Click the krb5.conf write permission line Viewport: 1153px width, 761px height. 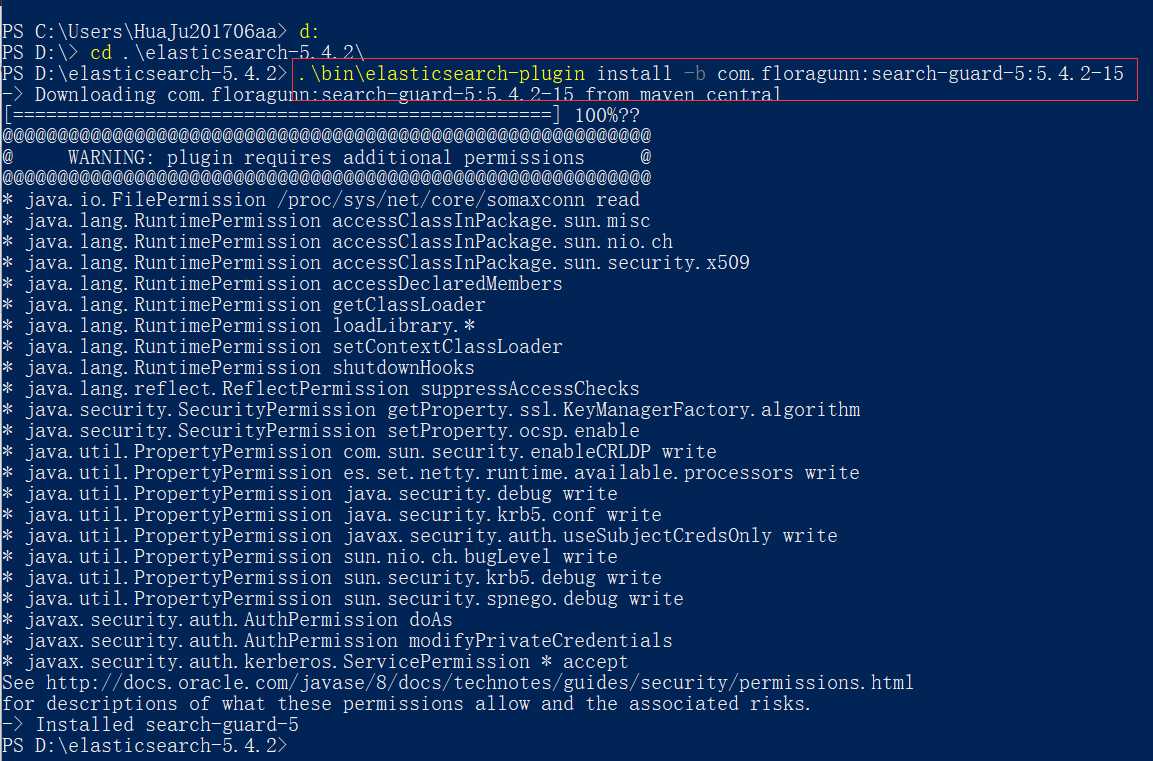tap(332, 515)
